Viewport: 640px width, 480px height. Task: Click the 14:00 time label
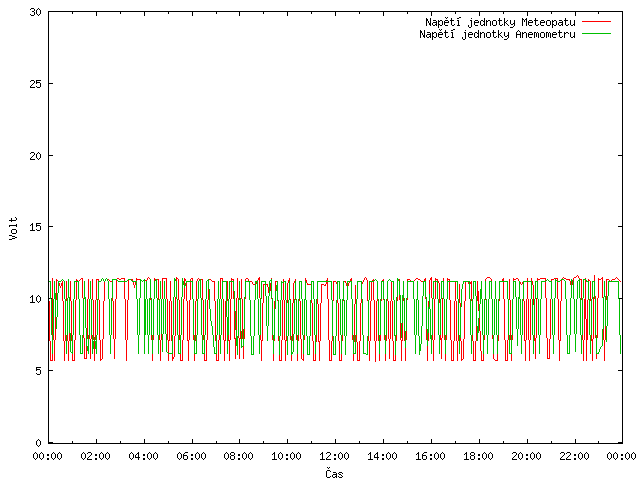[382, 456]
